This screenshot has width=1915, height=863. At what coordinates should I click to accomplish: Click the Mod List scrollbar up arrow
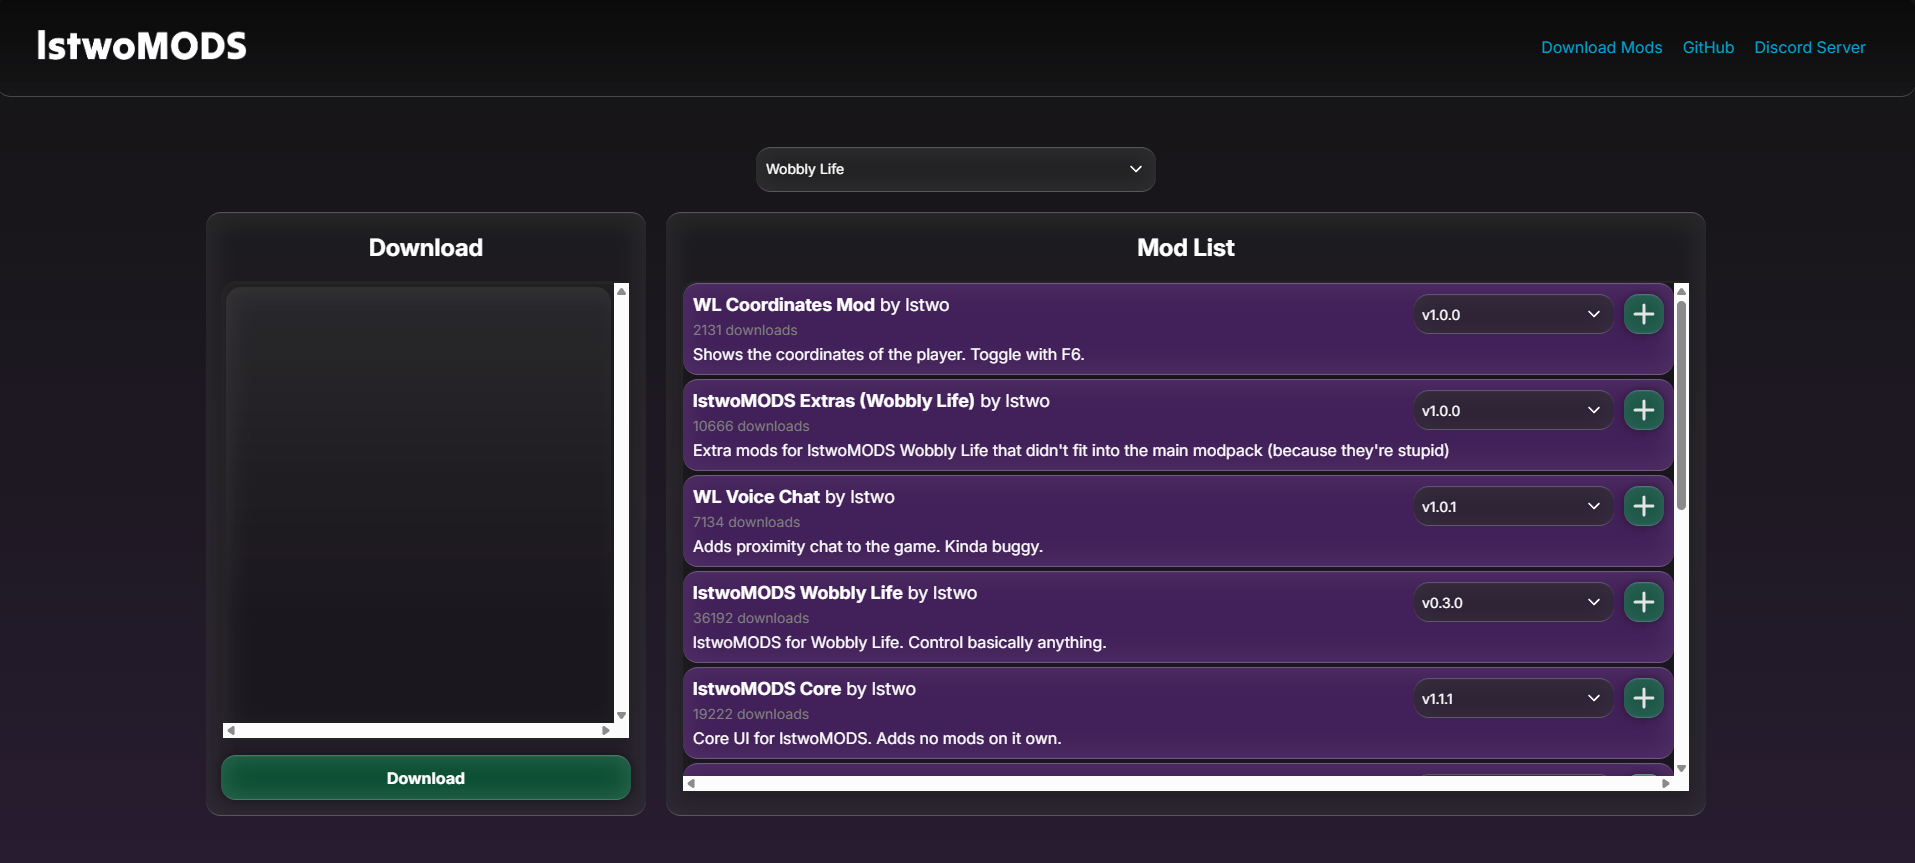[1681, 291]
